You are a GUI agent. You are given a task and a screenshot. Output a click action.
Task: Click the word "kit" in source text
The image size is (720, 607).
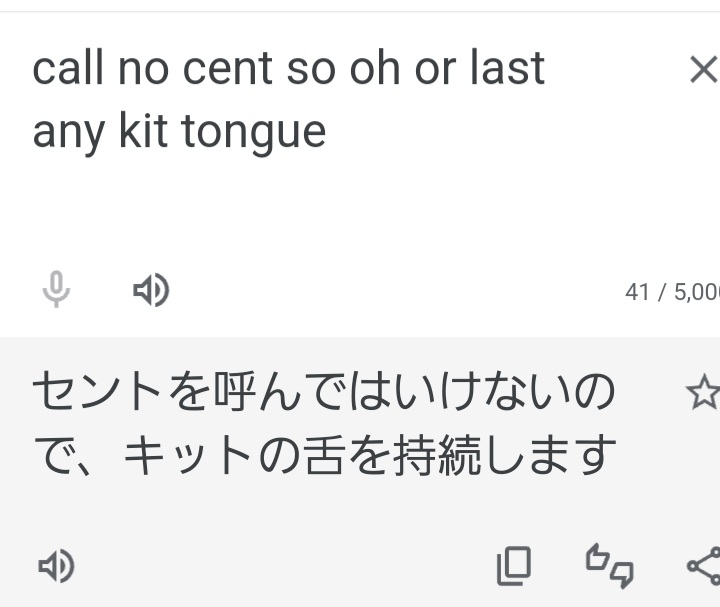[143, 131]
